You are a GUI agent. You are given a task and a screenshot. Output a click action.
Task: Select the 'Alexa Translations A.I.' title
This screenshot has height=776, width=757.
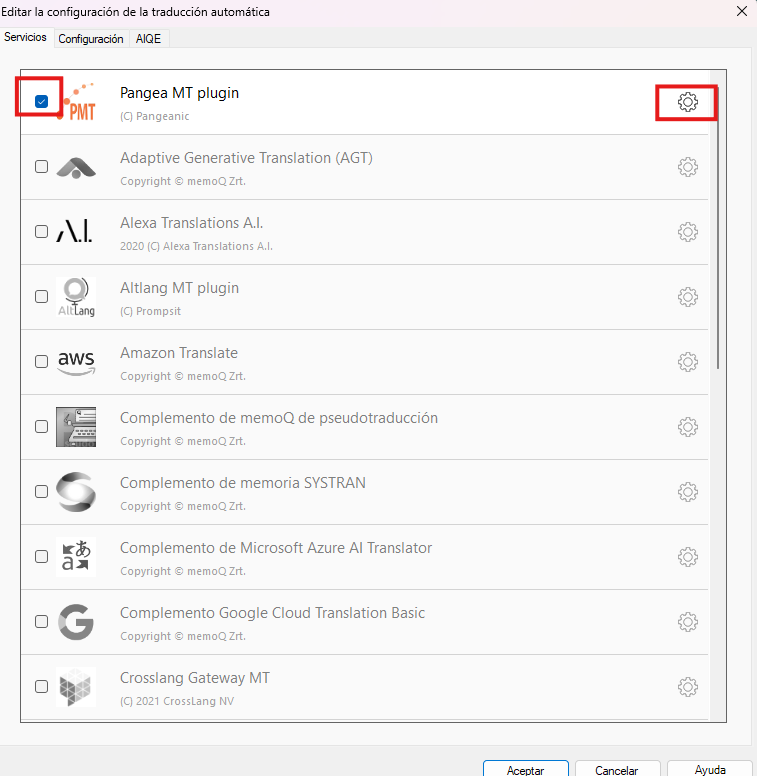click(x=191, y=223)
